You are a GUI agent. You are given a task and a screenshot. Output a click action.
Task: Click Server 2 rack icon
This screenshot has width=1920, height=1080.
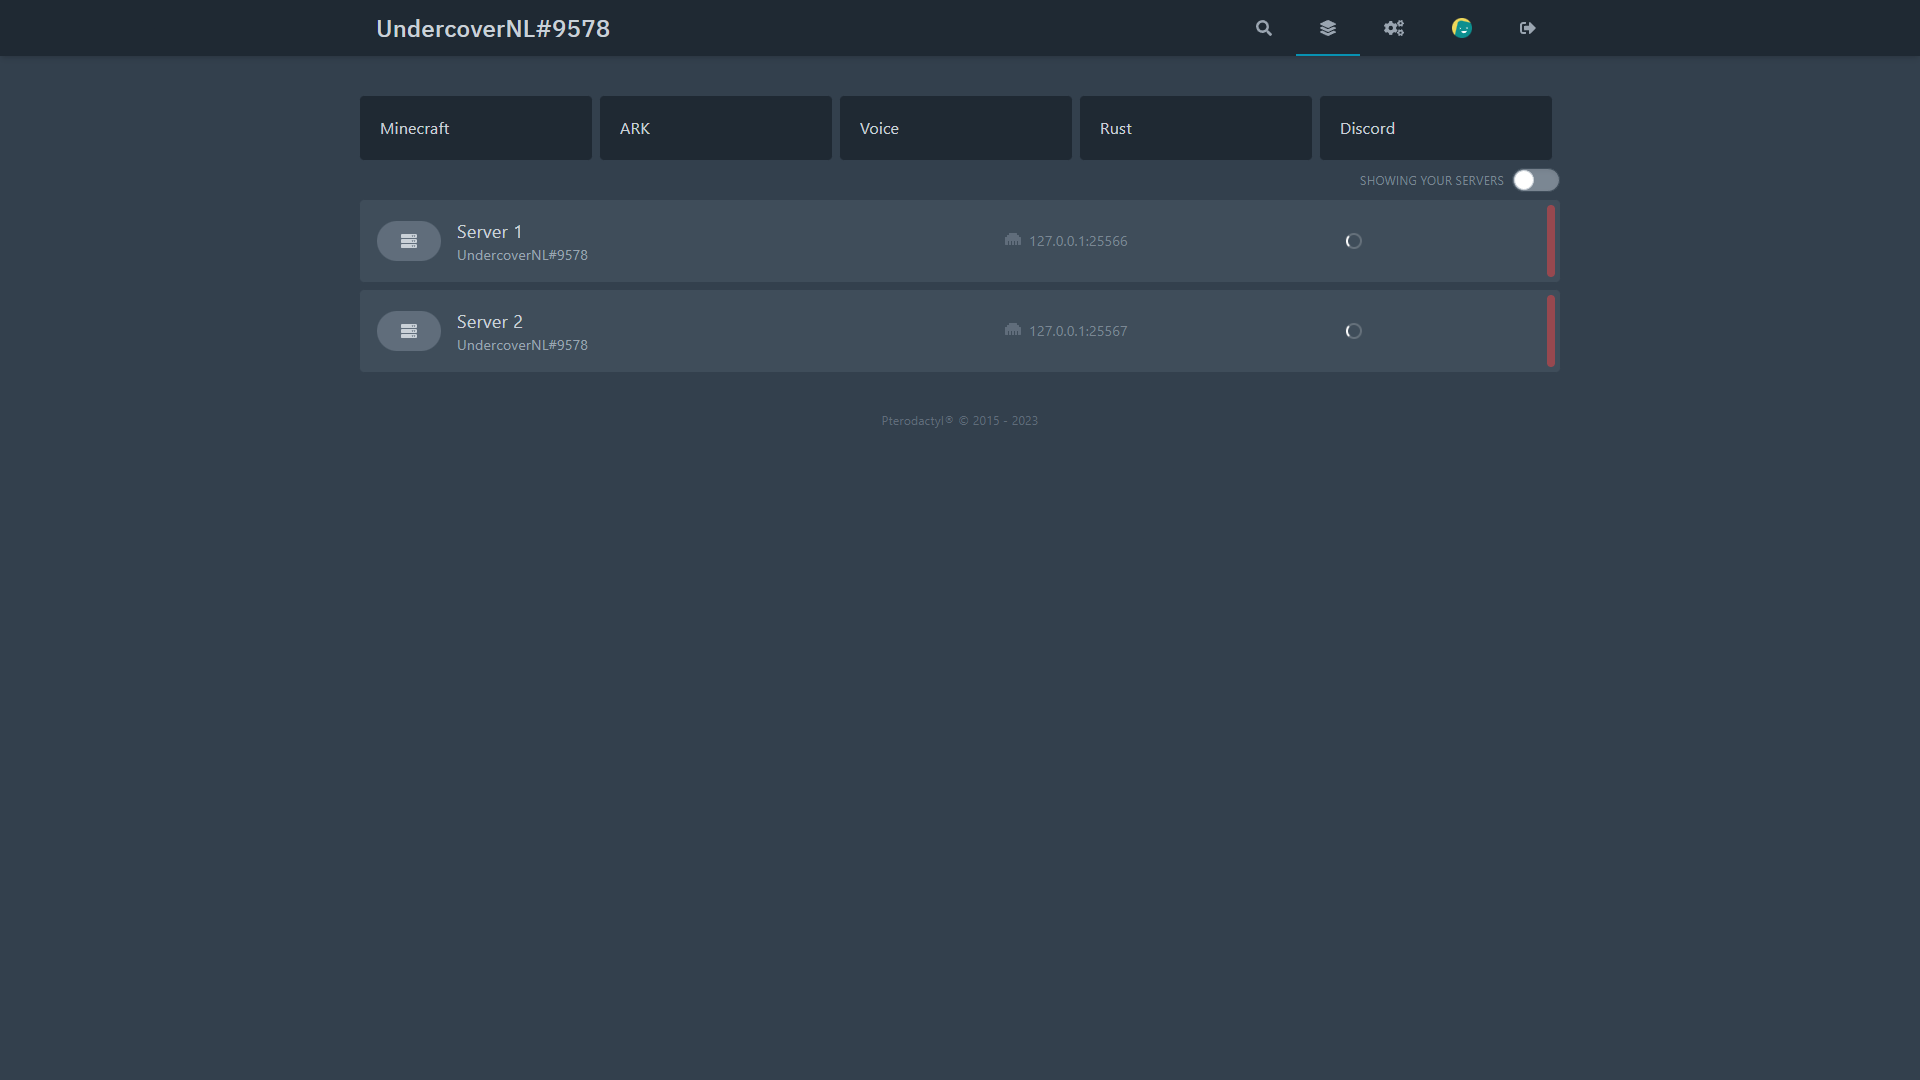[408, 331]
